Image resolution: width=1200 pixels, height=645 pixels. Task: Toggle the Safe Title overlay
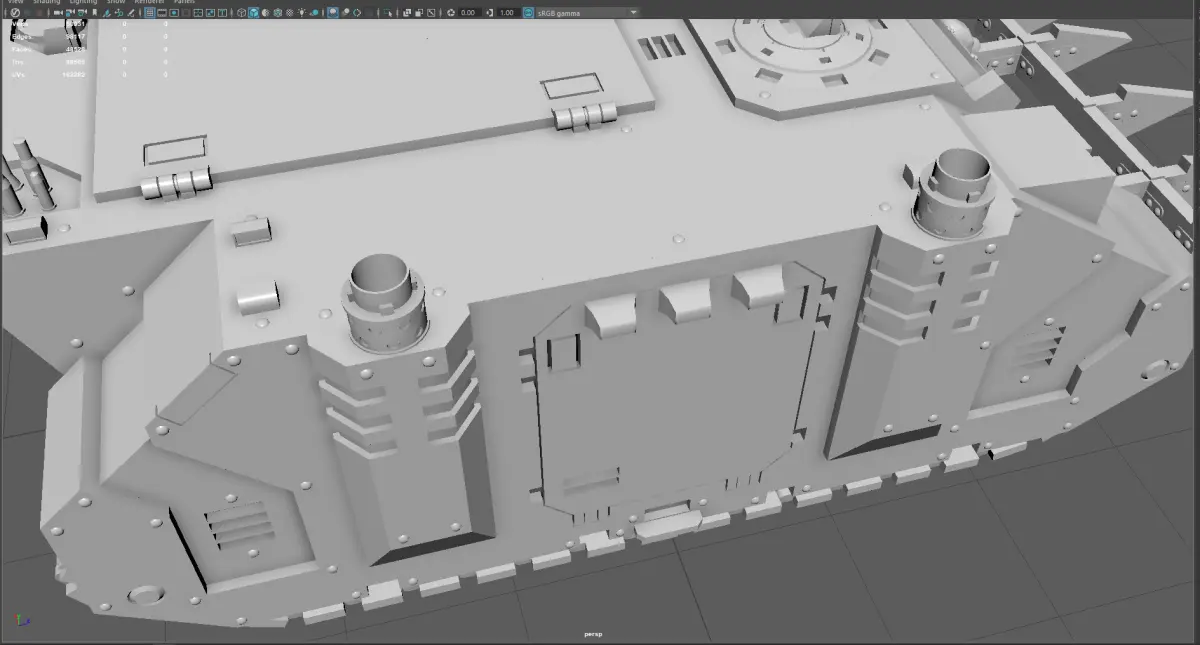point(222,13)
